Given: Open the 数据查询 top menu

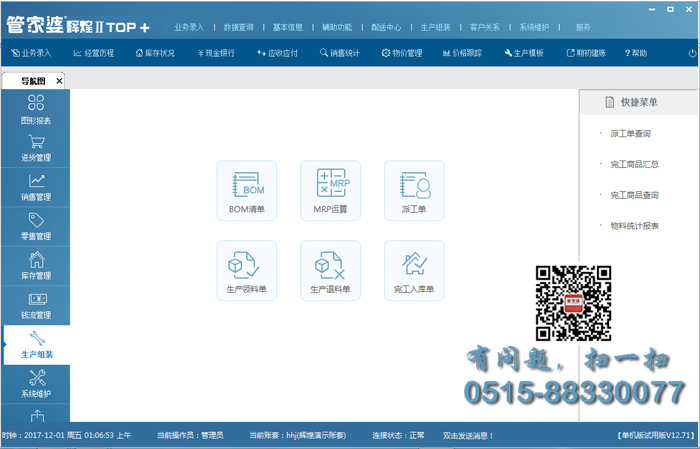Looking at the screenshot, I should pos(238,27).
